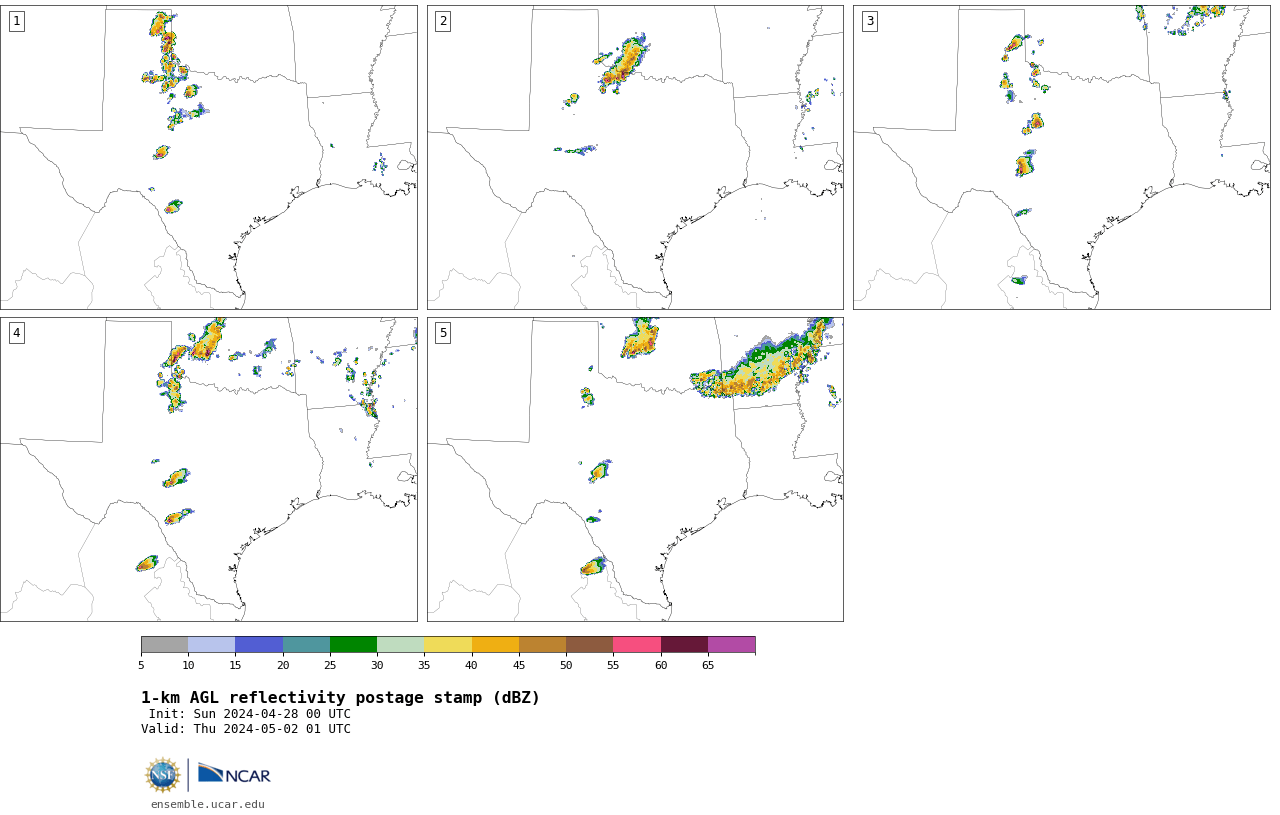Open the ensemble.ucar.edu link
The image size is (1280, 815).
[x=208, y=804]
